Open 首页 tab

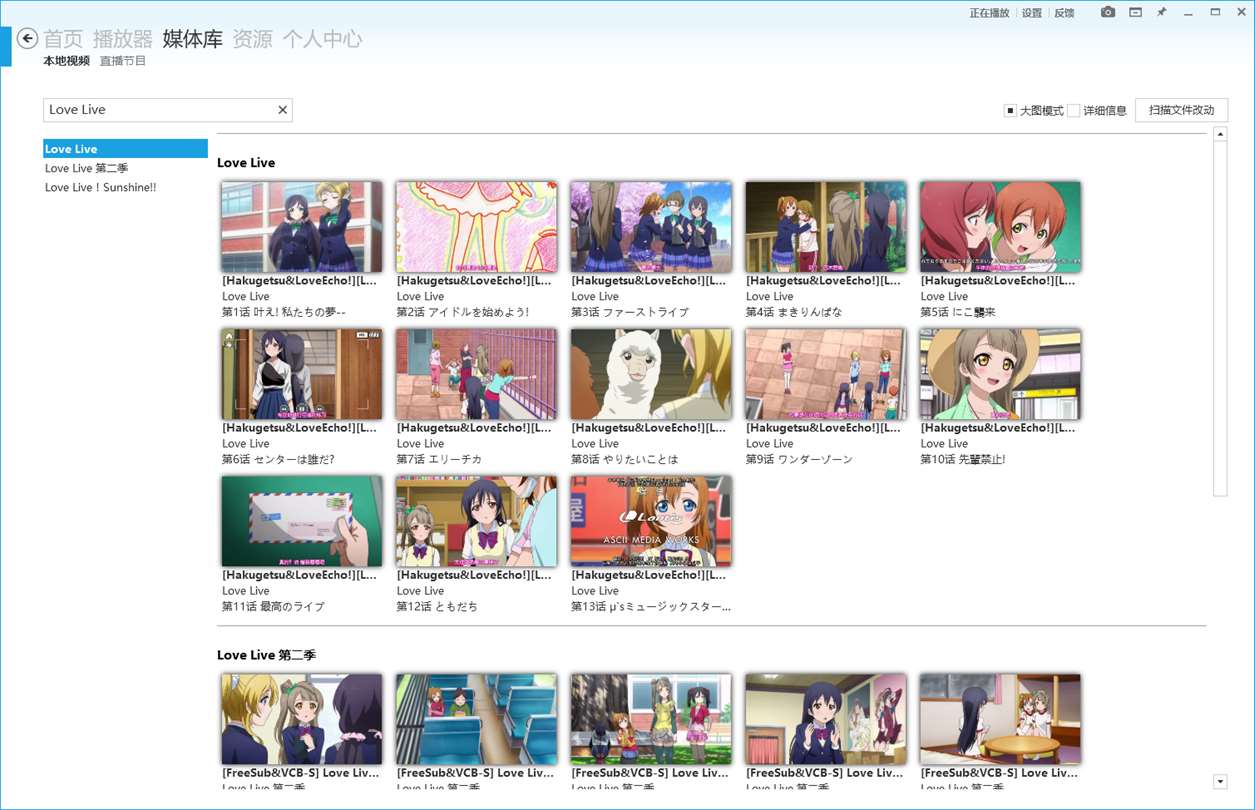(x=63, y=39)
